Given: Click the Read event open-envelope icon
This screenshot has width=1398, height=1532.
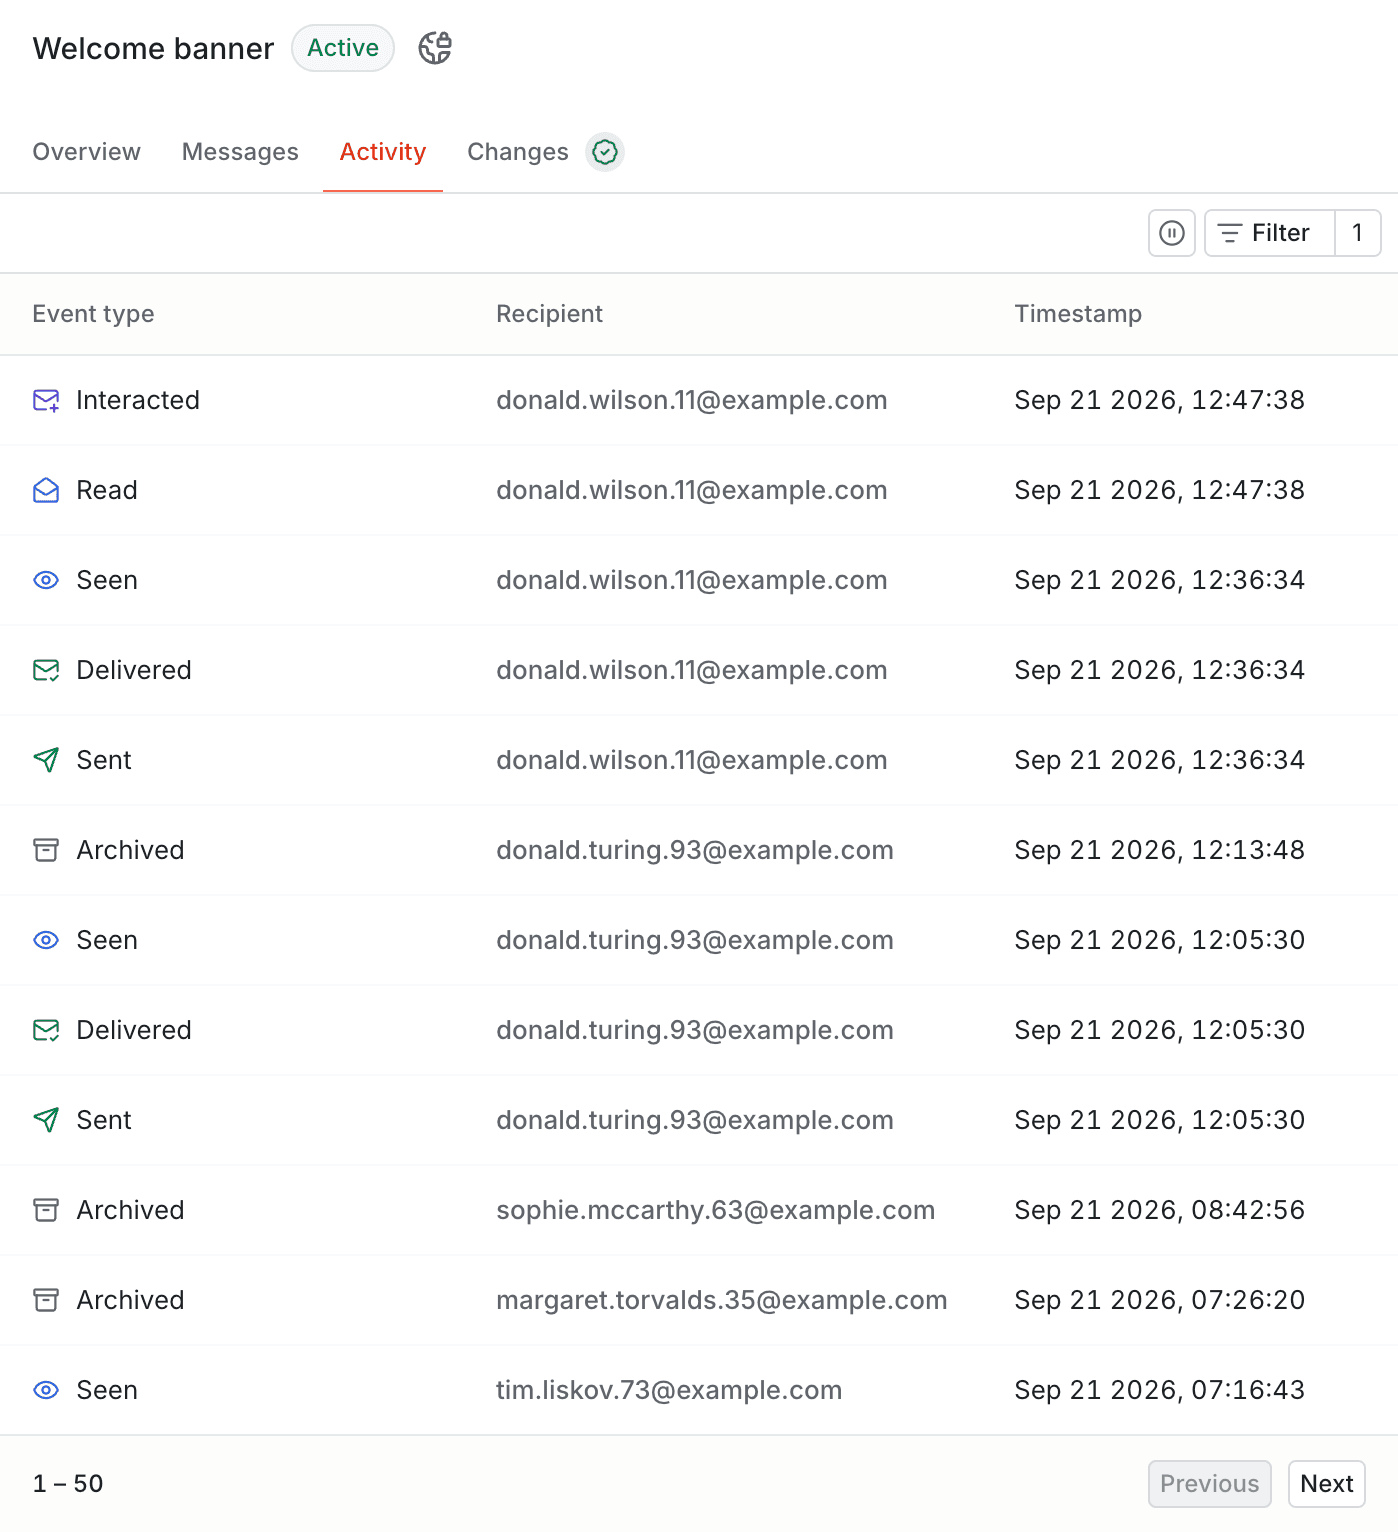Looking at the screenshot, I should click(46, 491).
